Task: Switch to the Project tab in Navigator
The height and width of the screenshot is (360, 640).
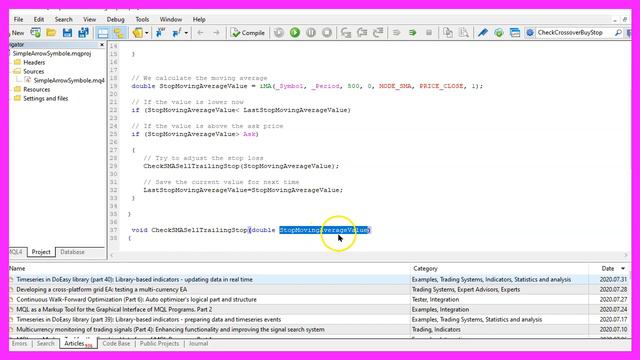Action: (x=41, y=252)
